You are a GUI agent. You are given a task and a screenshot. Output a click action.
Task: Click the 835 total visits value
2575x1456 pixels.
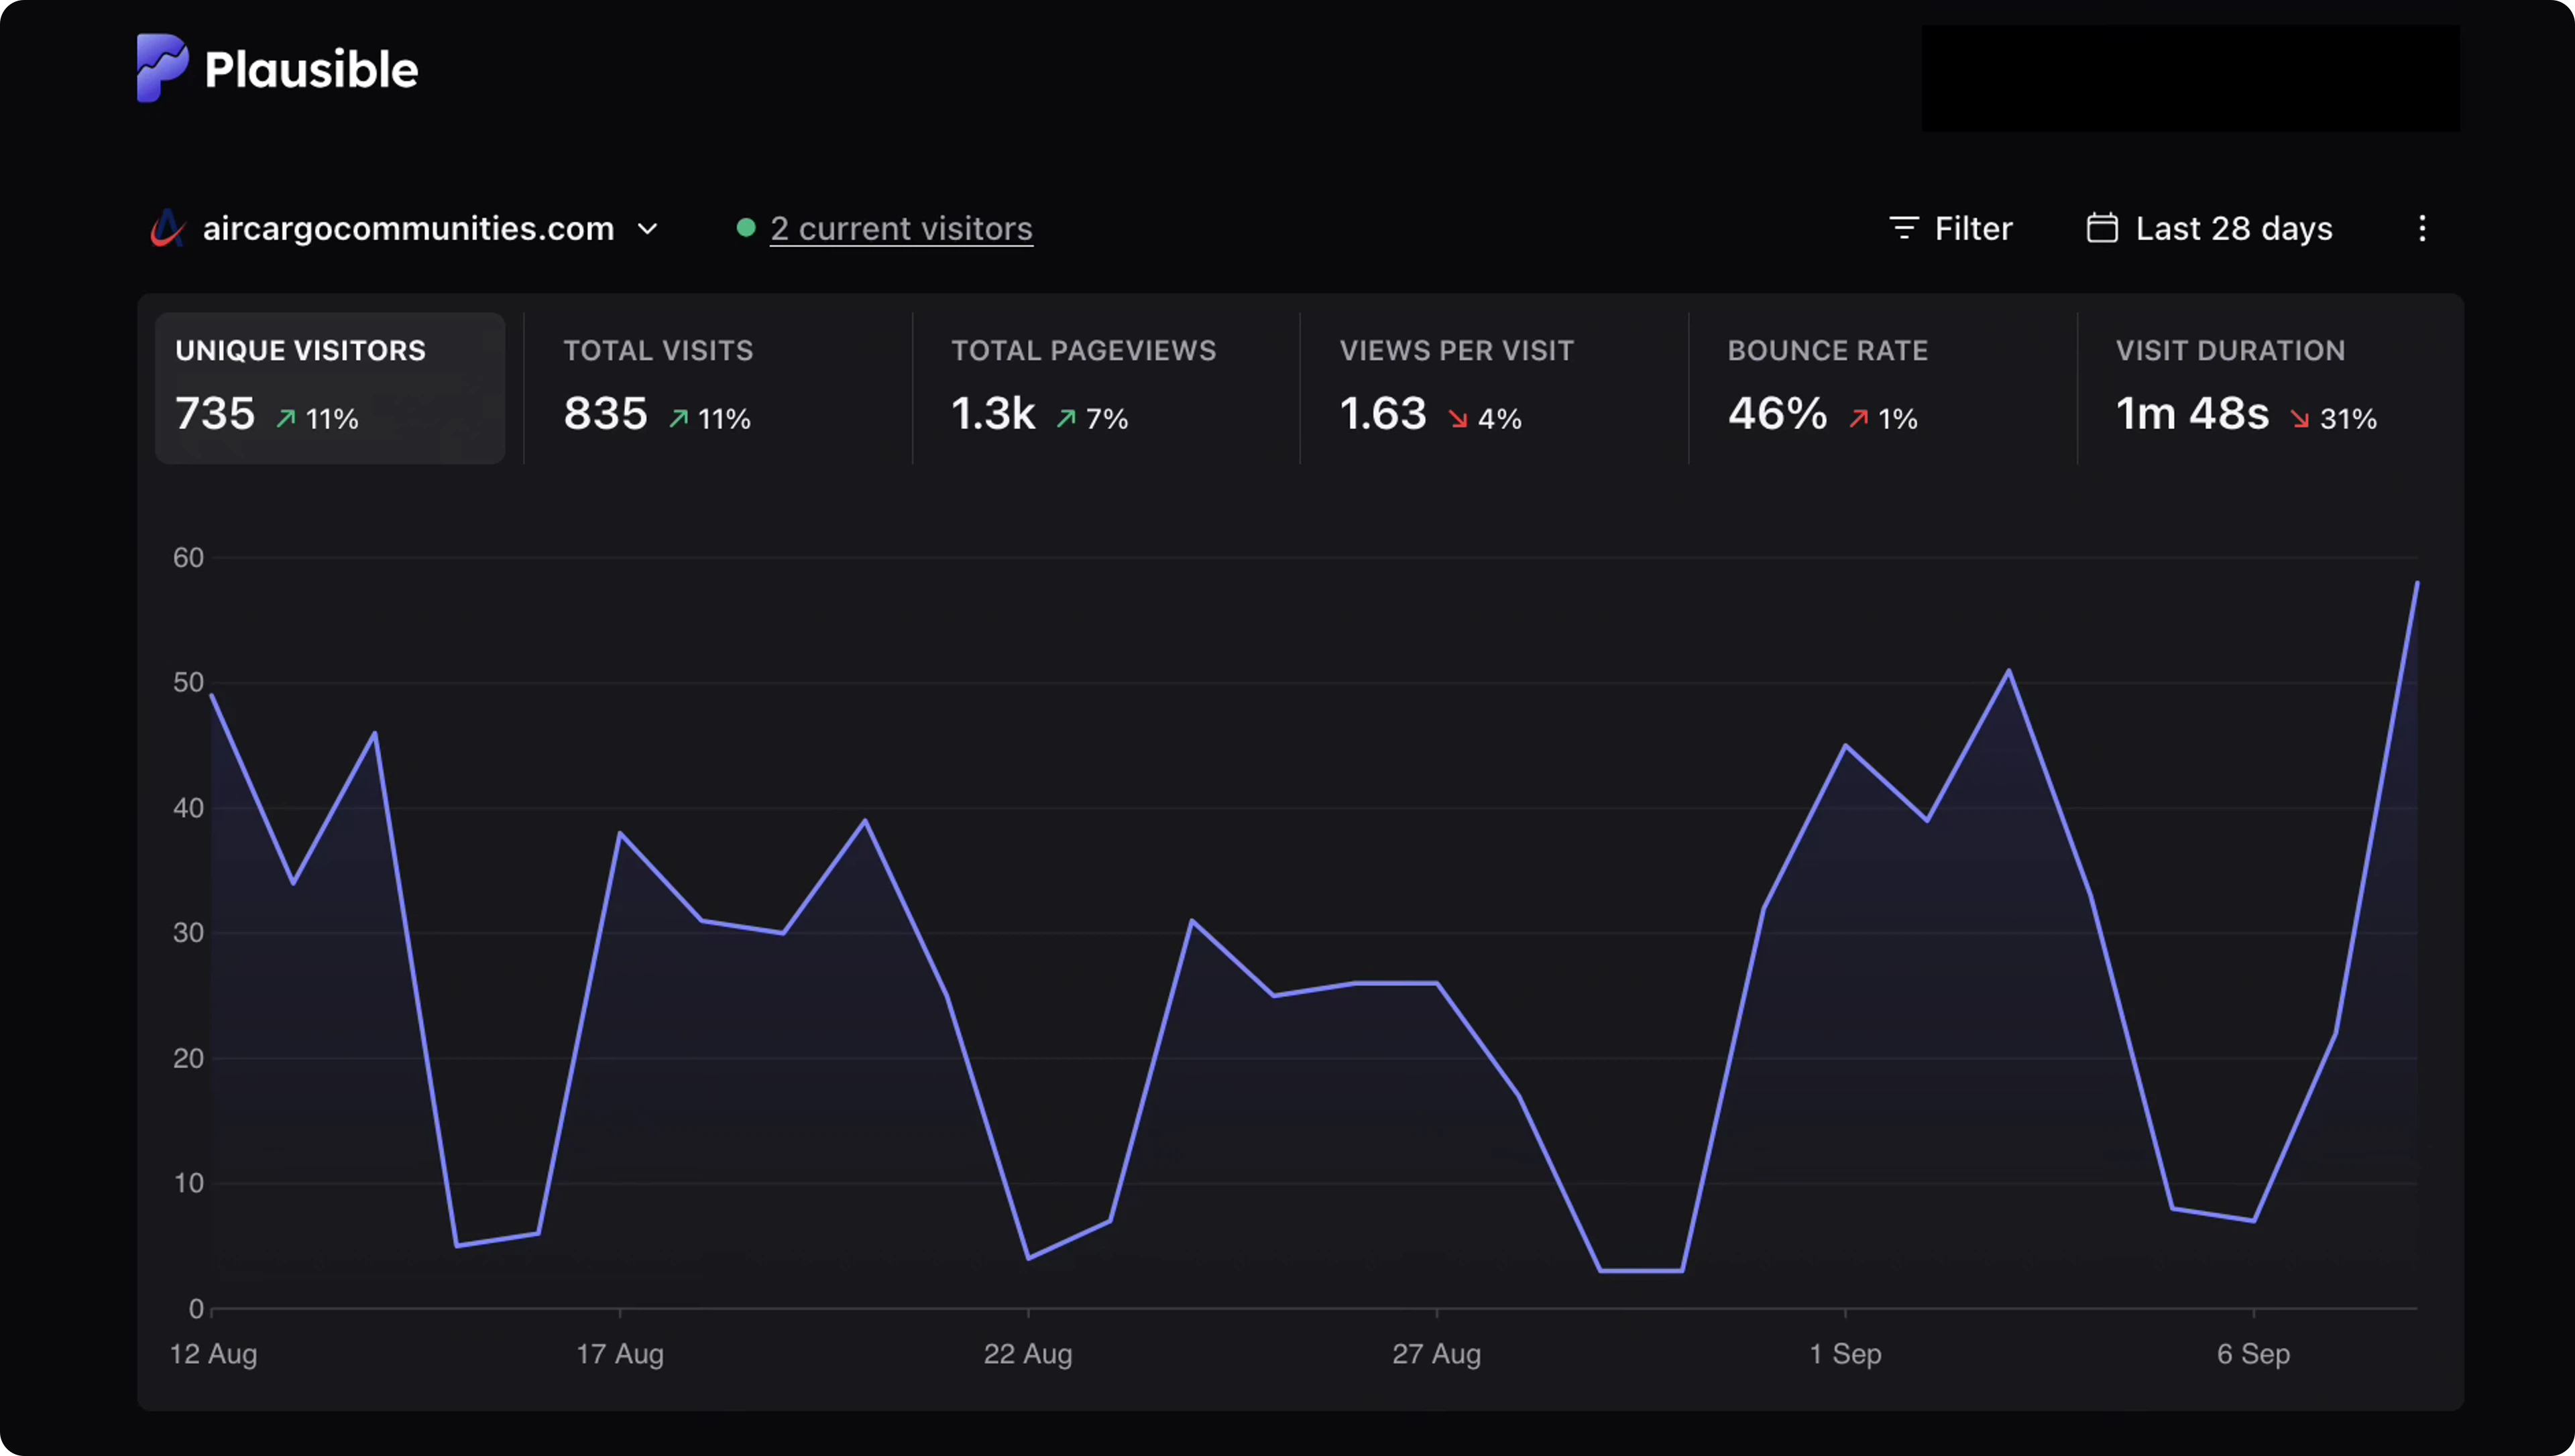(605, 413)
